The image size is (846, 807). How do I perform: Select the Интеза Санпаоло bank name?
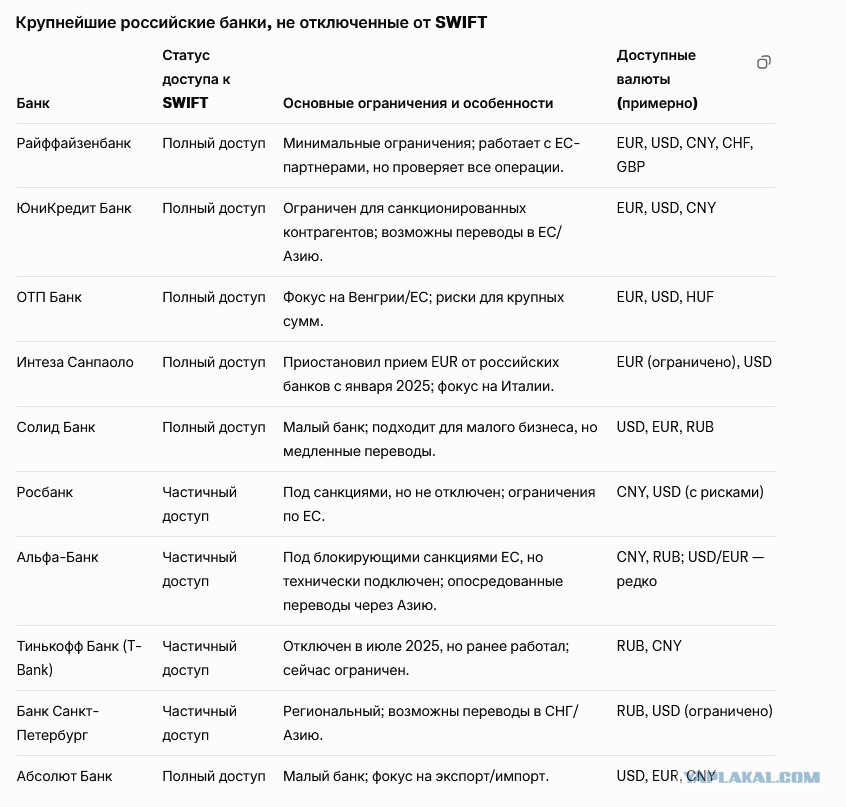[x=75, y=362]
